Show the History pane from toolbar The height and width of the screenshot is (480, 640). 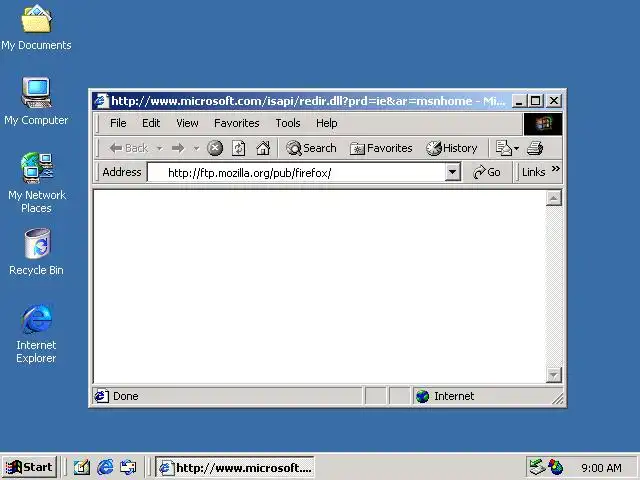coord(451,148)
